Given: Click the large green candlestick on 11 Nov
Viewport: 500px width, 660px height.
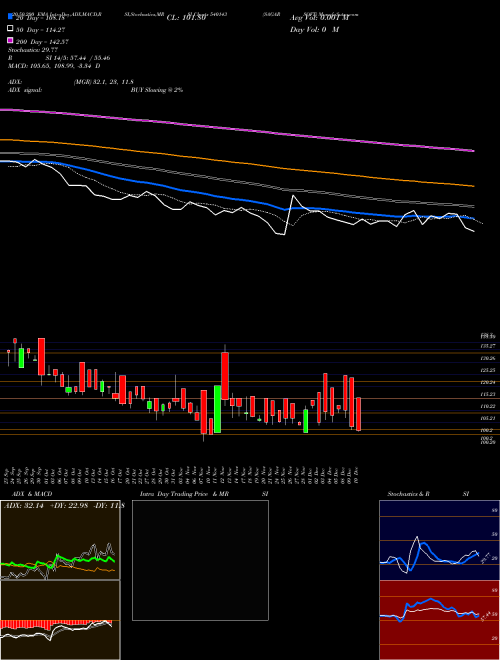Looking at the screenshot, I should (218, 409).
